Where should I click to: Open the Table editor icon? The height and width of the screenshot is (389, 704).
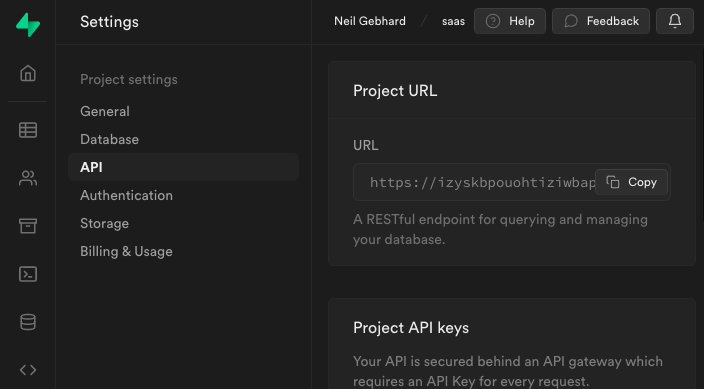click(28, 130)
